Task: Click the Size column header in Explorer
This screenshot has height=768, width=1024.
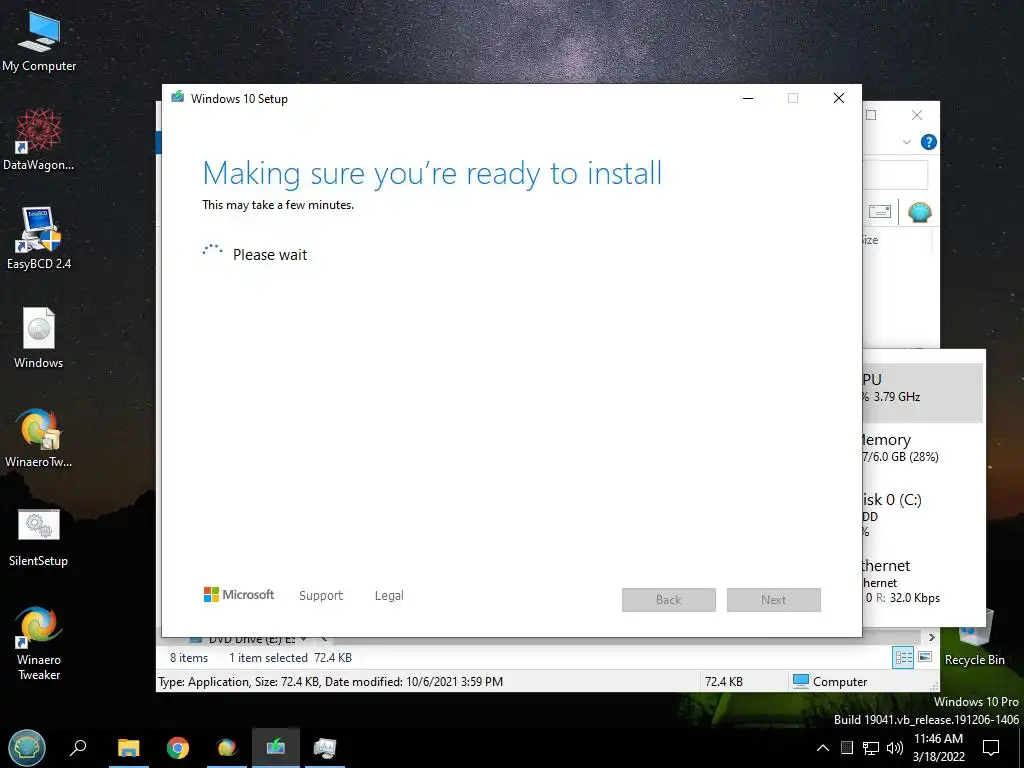Action: [x=870, y=240]
